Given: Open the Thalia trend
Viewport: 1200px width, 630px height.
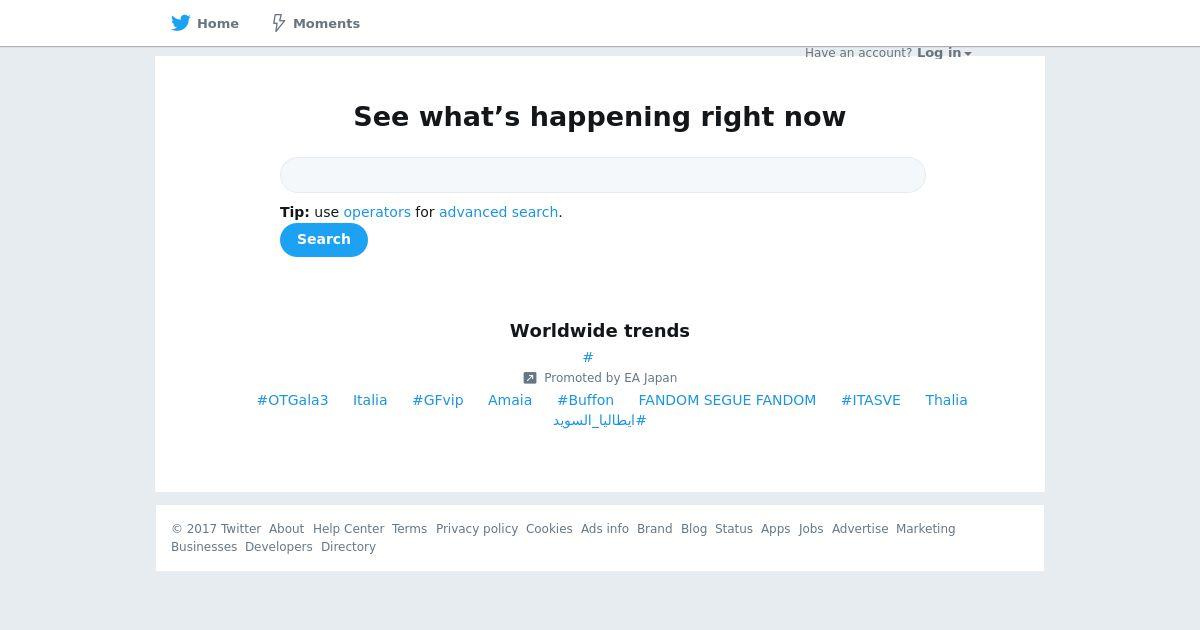Looking at the screenshot, I should [x=946, y=400].
